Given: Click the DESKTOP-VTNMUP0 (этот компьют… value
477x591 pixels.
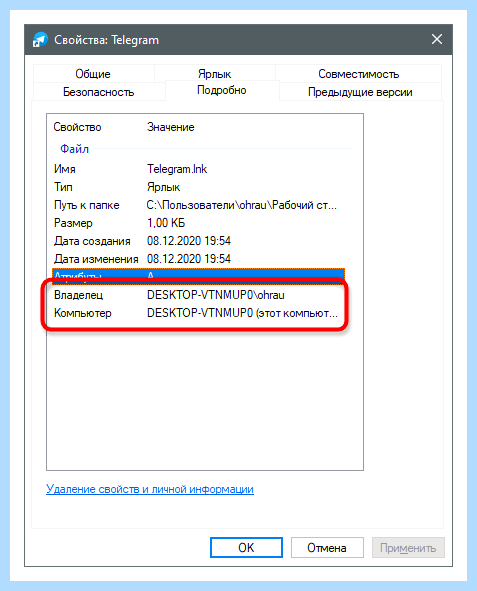Looking at the screenshot, I should click(242, 313).
